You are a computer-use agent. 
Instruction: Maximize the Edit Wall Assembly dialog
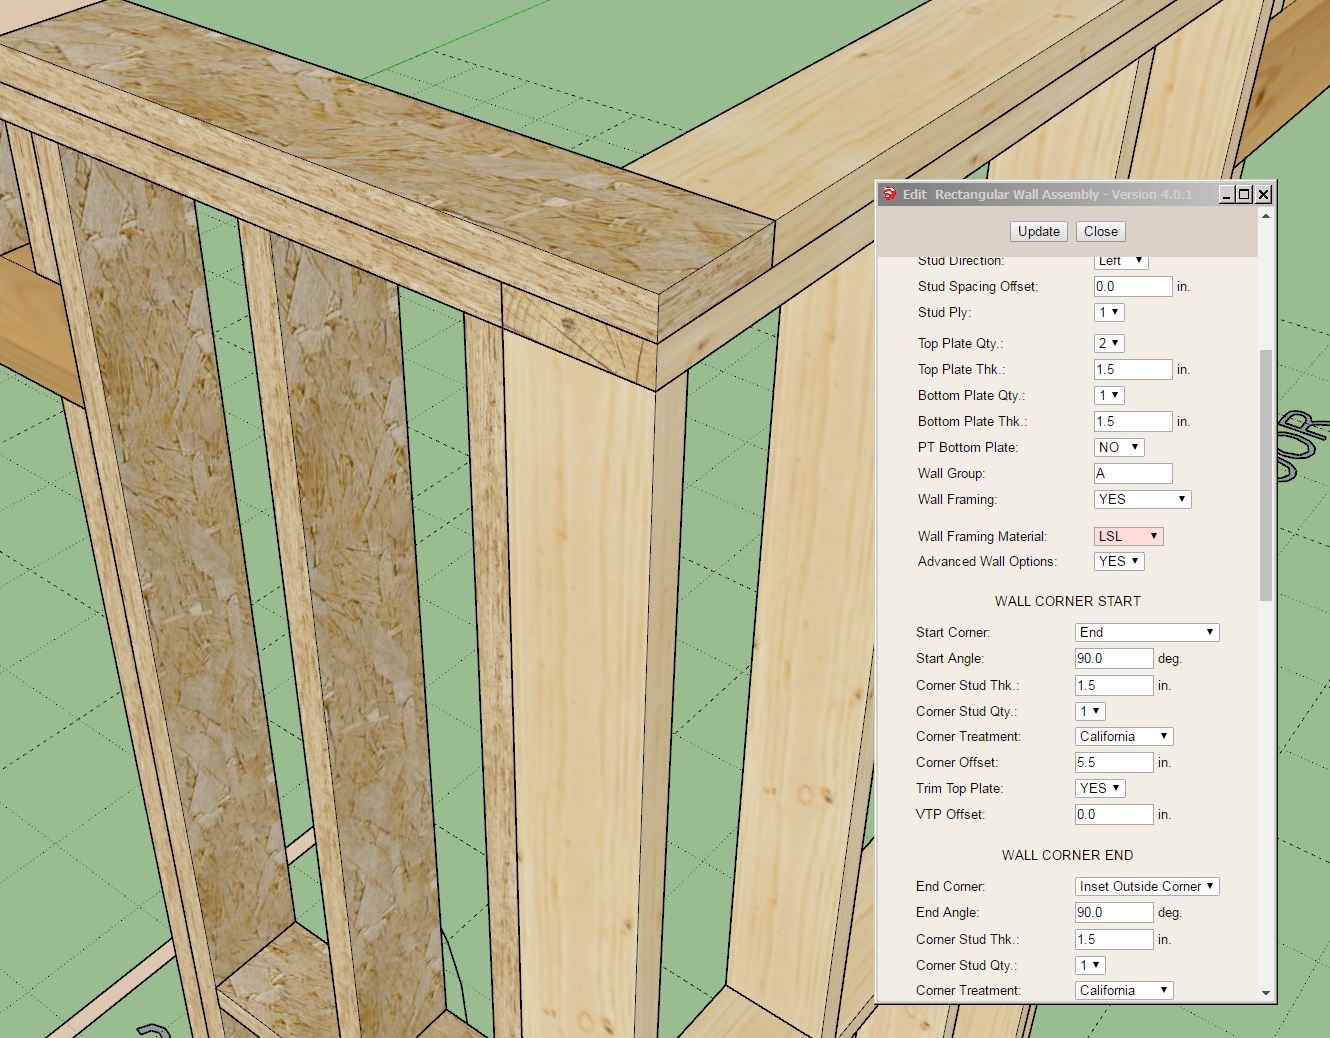(1244, 194)
